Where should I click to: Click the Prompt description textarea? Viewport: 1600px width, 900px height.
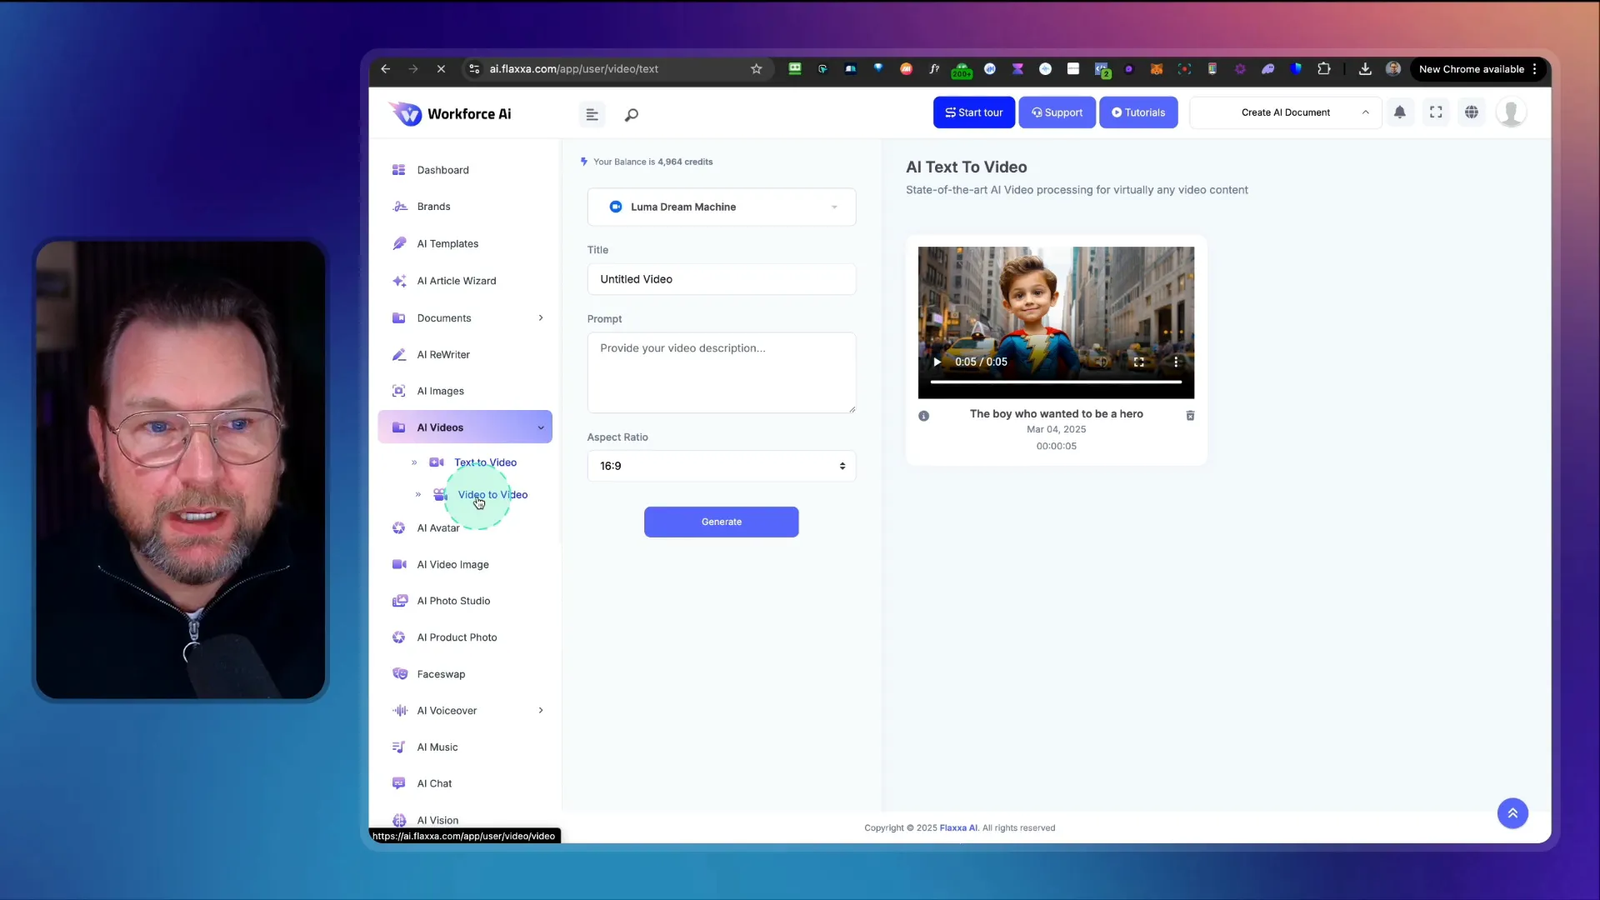tap(721, 372)
